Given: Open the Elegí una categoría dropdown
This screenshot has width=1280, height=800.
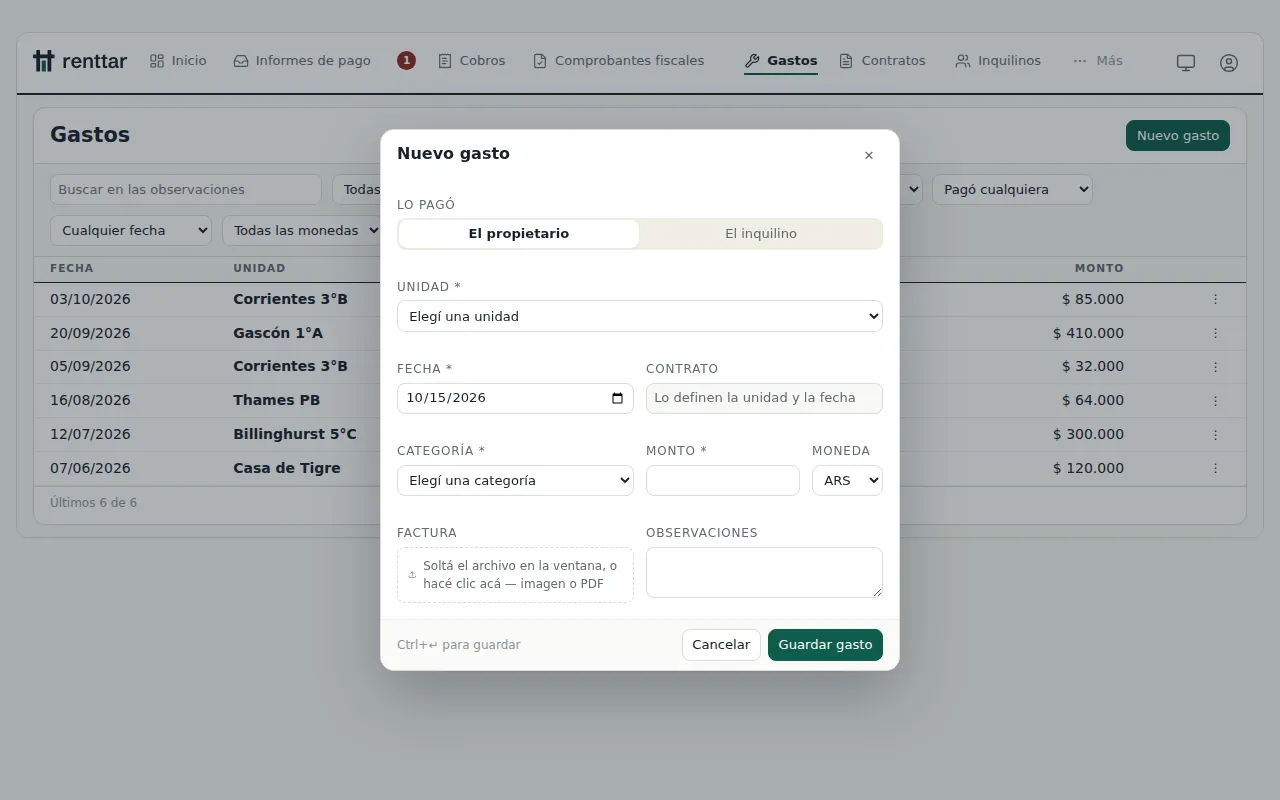Looking at the screenshot, I should [x=515, y=480].
